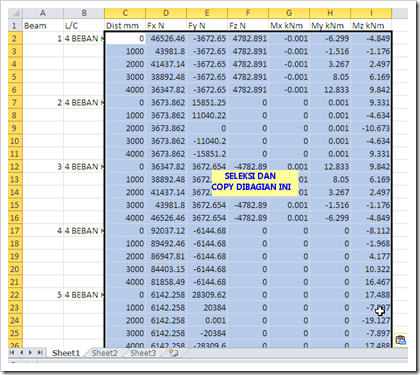This screenshot has height=375, width=420.
Task: Click cell with 16.467 in row 21
Action: coord(371,282)
